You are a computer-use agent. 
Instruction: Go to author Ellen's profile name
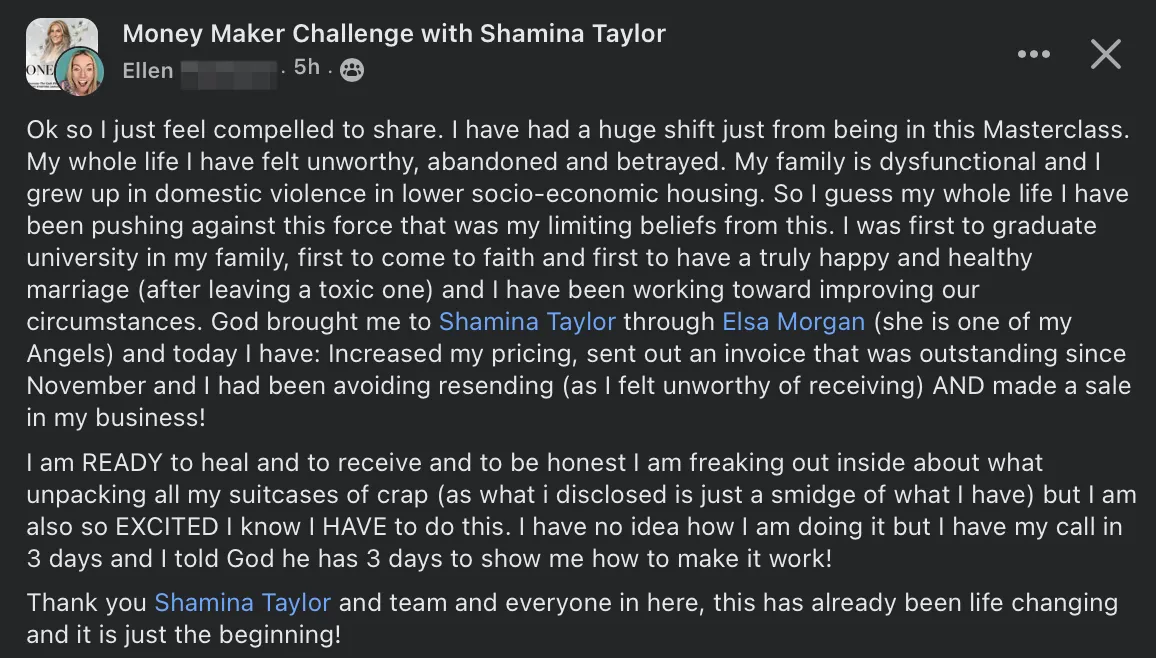tap(148, 70)
